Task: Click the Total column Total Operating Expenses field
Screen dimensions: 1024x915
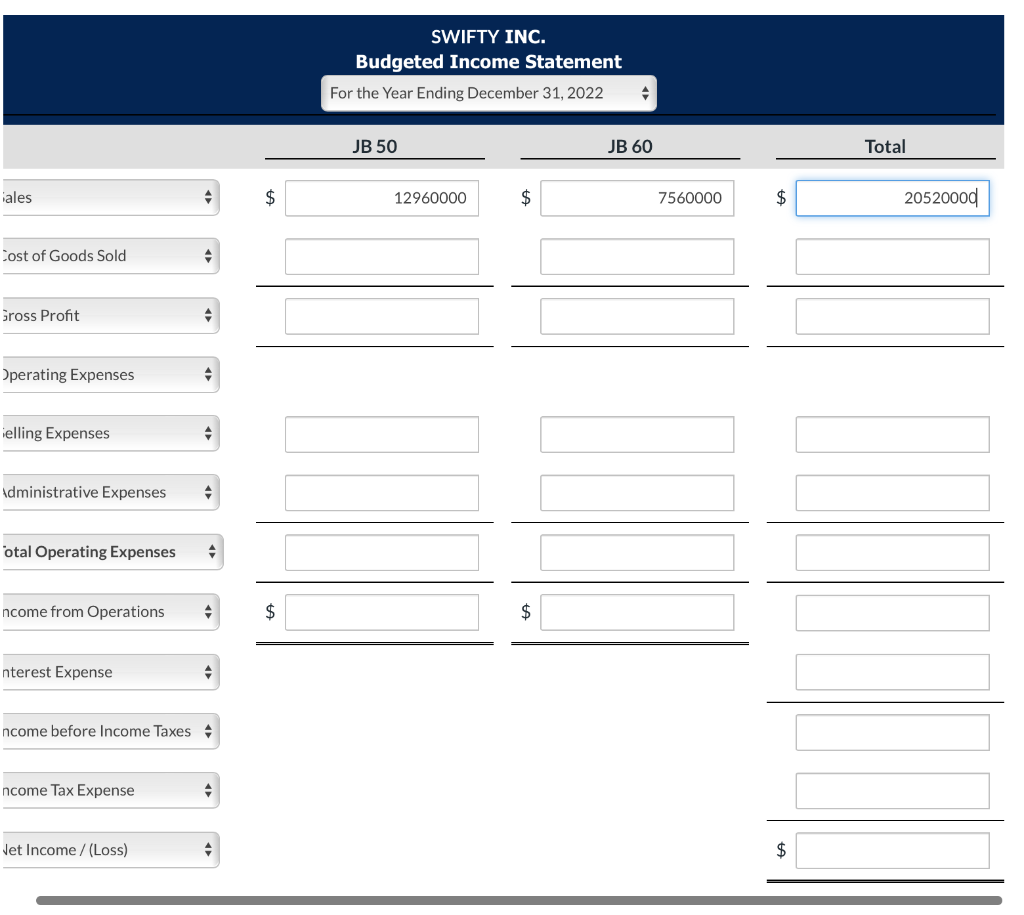Action: pyautogui.click(x=893, y=553)
